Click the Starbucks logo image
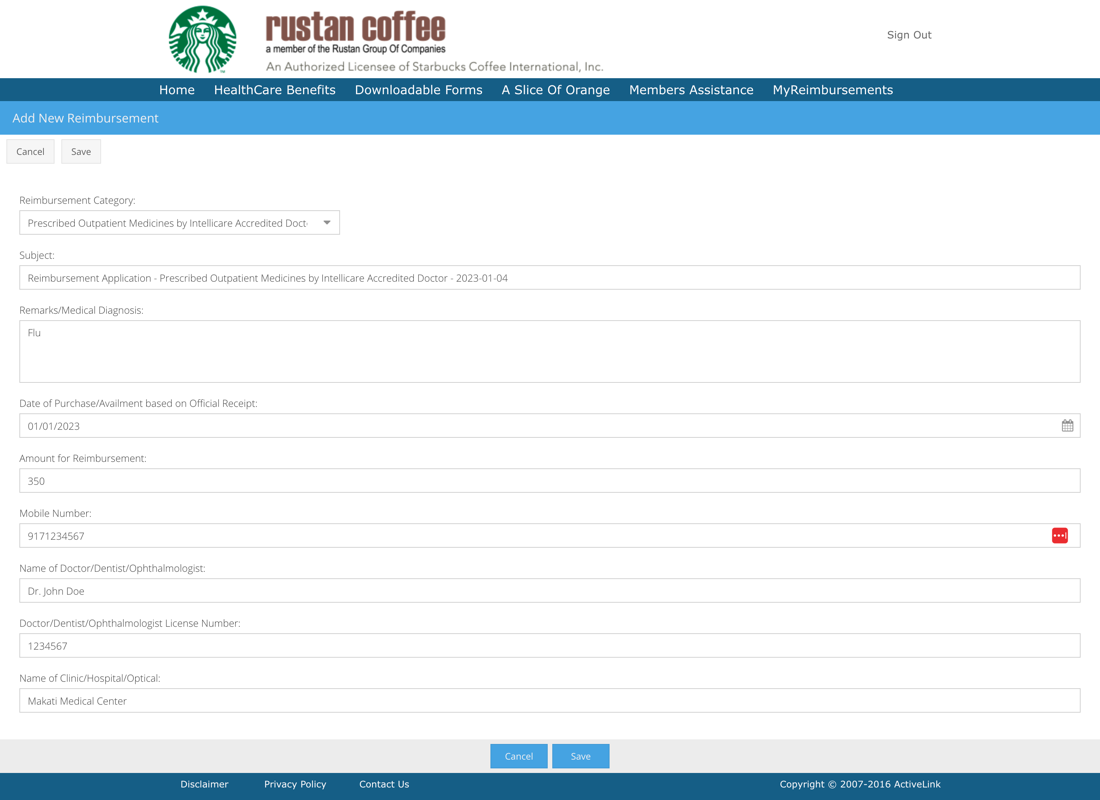Screen dimensions: 1100x800 [x=203, y=39]
